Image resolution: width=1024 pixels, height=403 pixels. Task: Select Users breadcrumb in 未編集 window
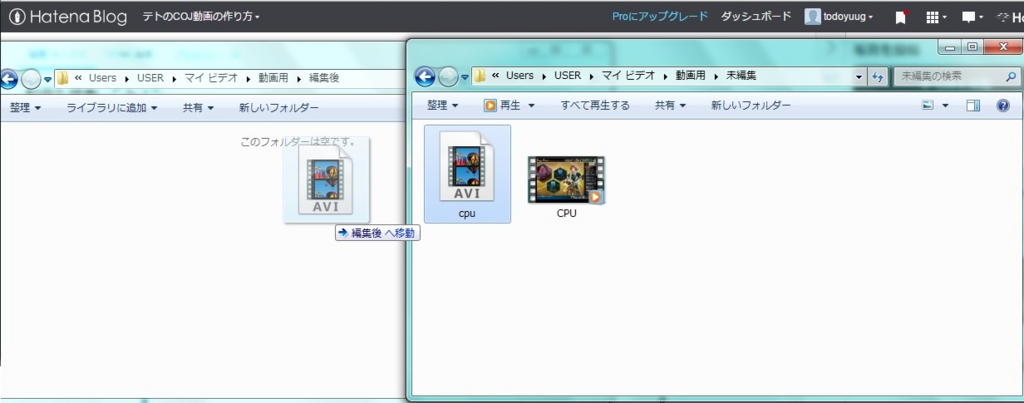coord(520,76)
